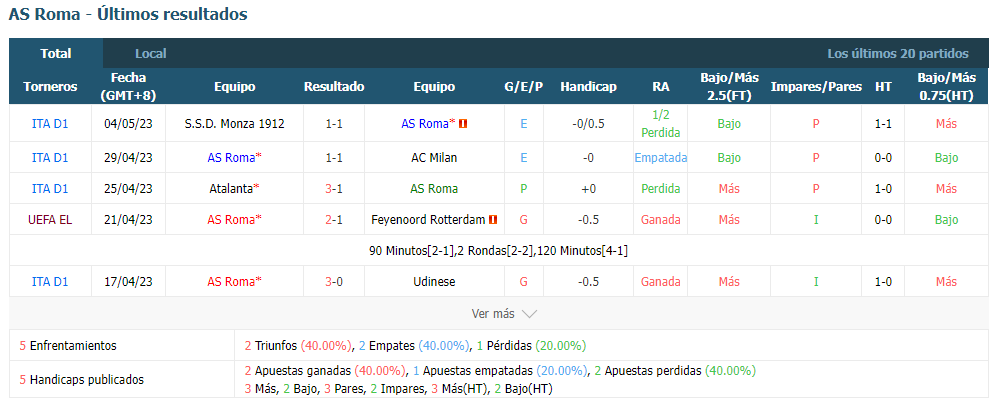Open the 3-0 Udinese match result

[x=334, y=281]
